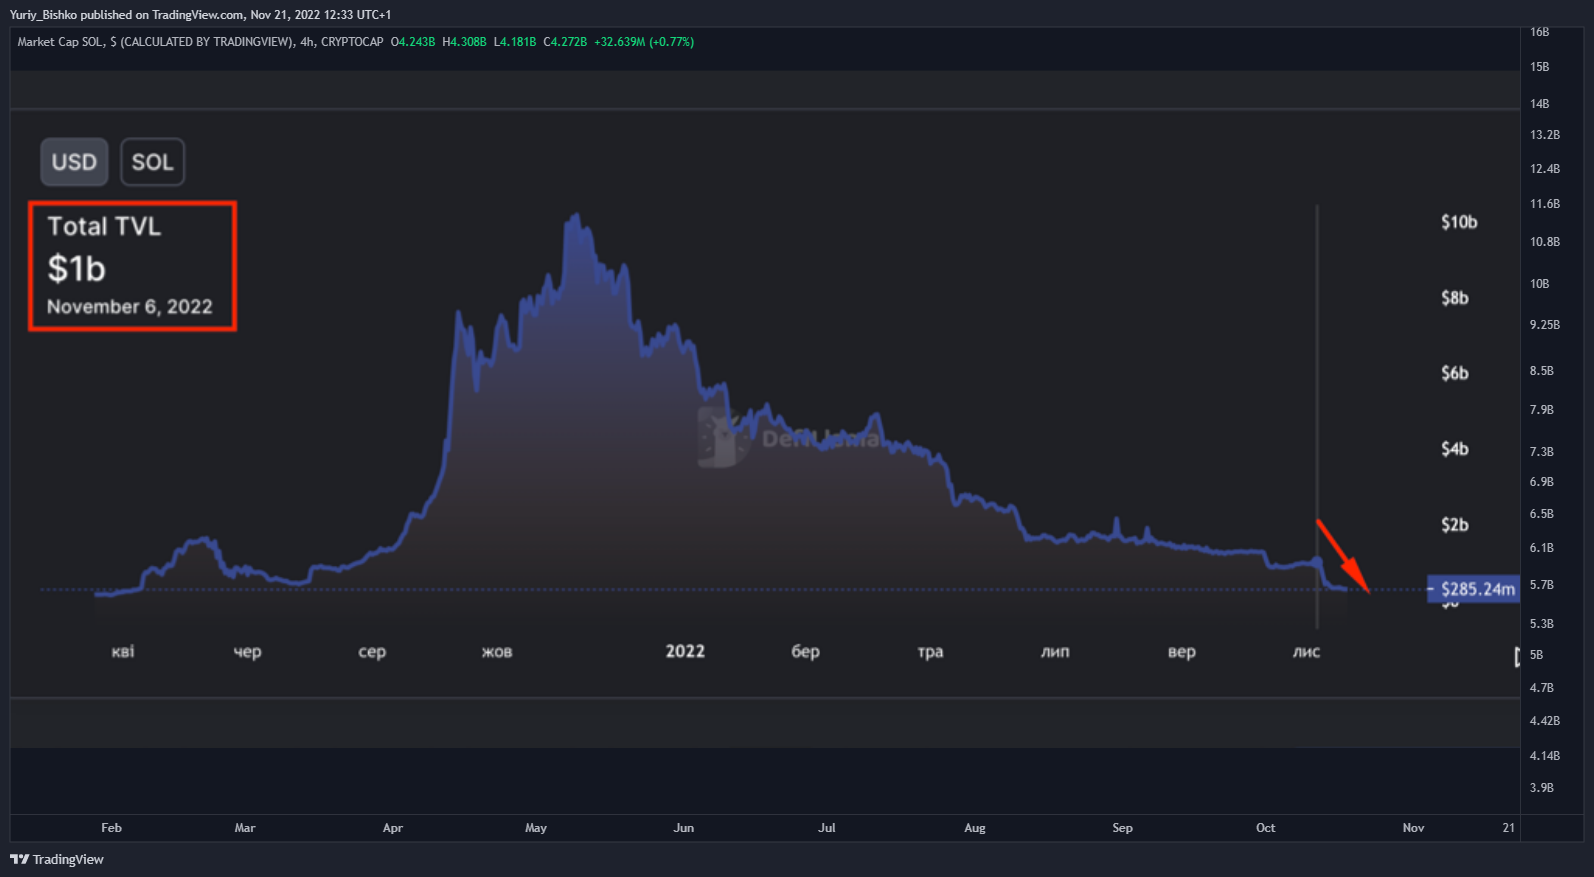Click the 9.25B price scale label
Viewport: 1594px width, 877px height.
(1545, 325)
